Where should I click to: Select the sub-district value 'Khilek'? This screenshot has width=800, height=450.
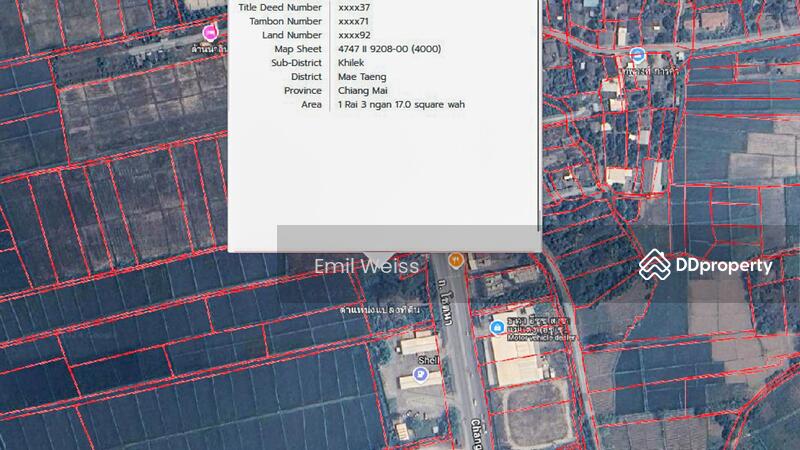351,62
